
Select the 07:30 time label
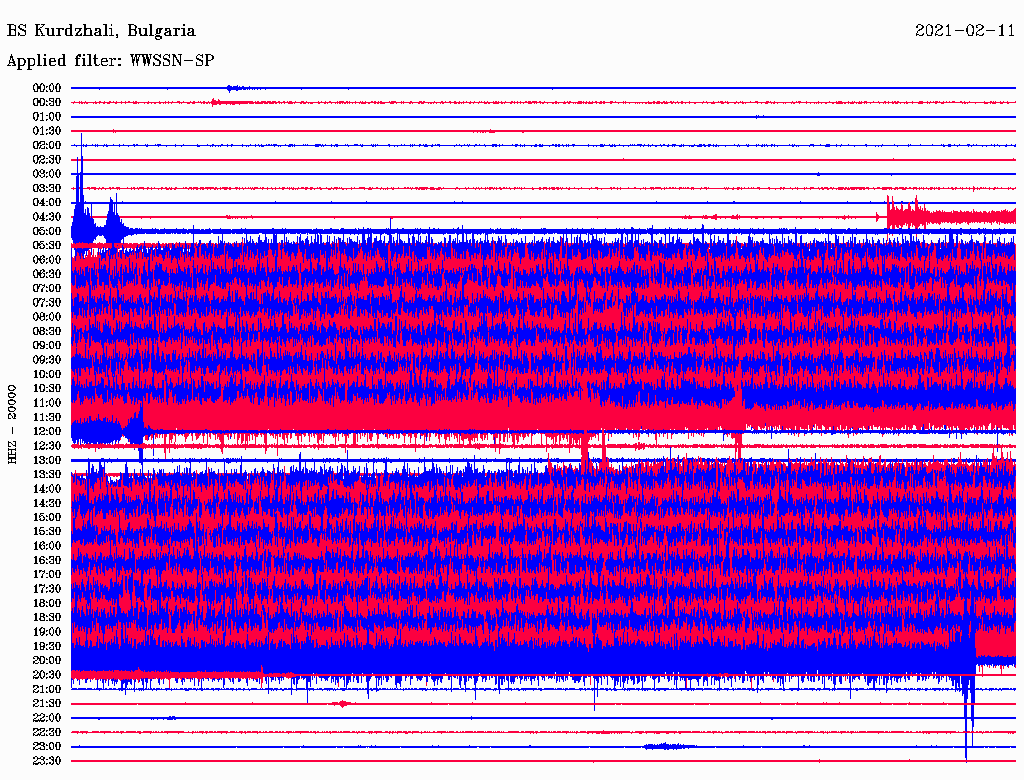[x=47, y=302]
